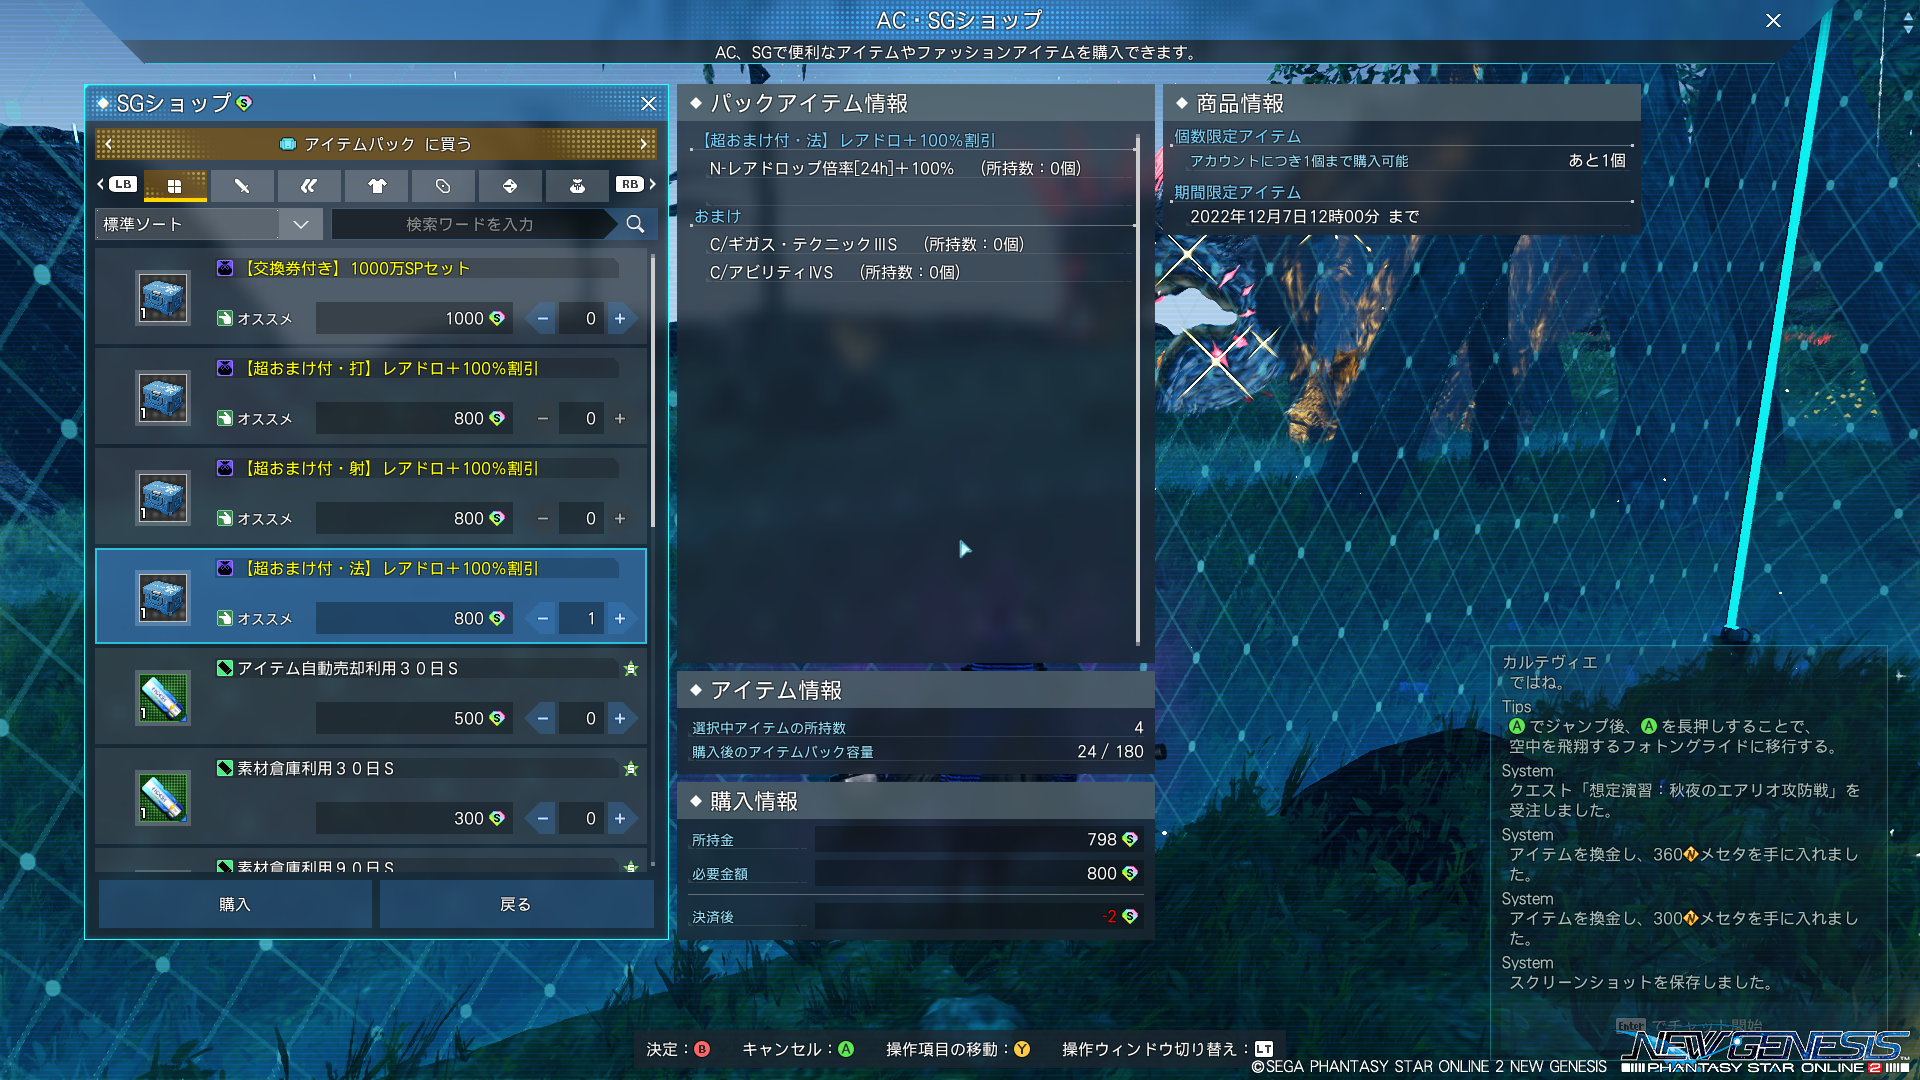The image size is (1920, 1080).
Task: Go to next shop mode with right banner arrow
Action: tap(644, 144)
